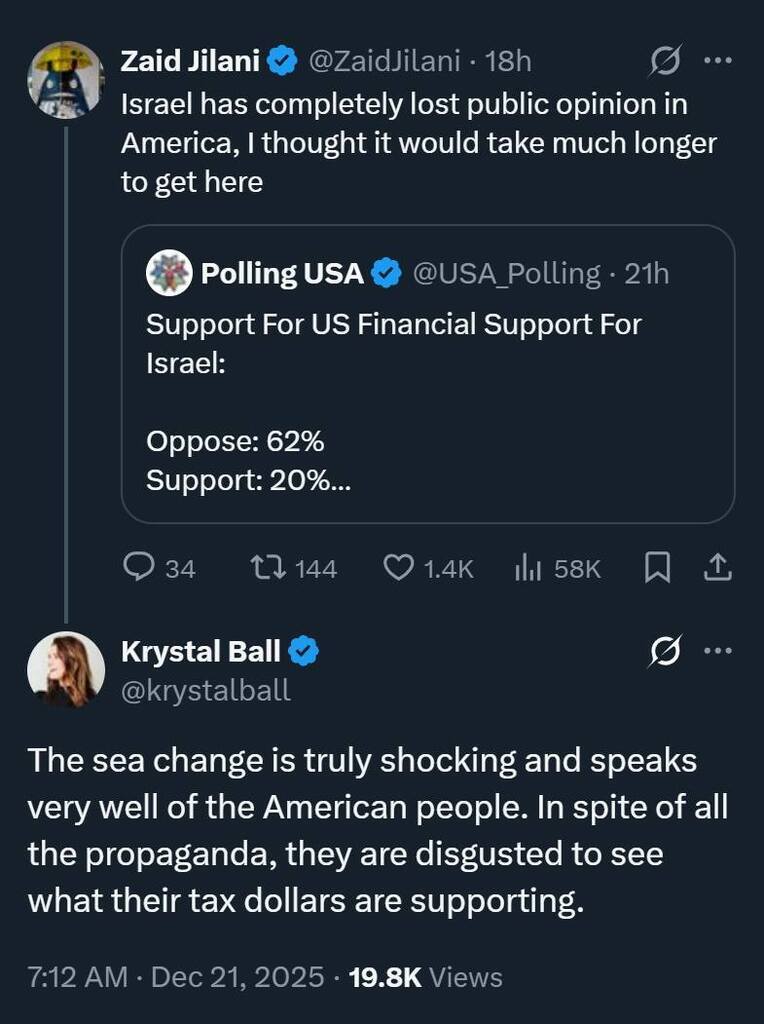Open more options menu on Zaid Jilani's post
The height and width of the screenshot is (1024, 764).
(x=718, y=62)
